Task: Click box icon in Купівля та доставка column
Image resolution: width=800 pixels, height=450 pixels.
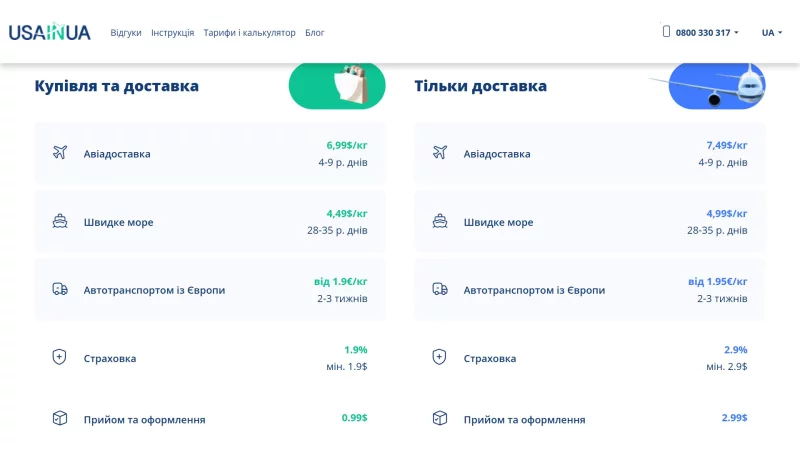Action: tap(60, 418)
